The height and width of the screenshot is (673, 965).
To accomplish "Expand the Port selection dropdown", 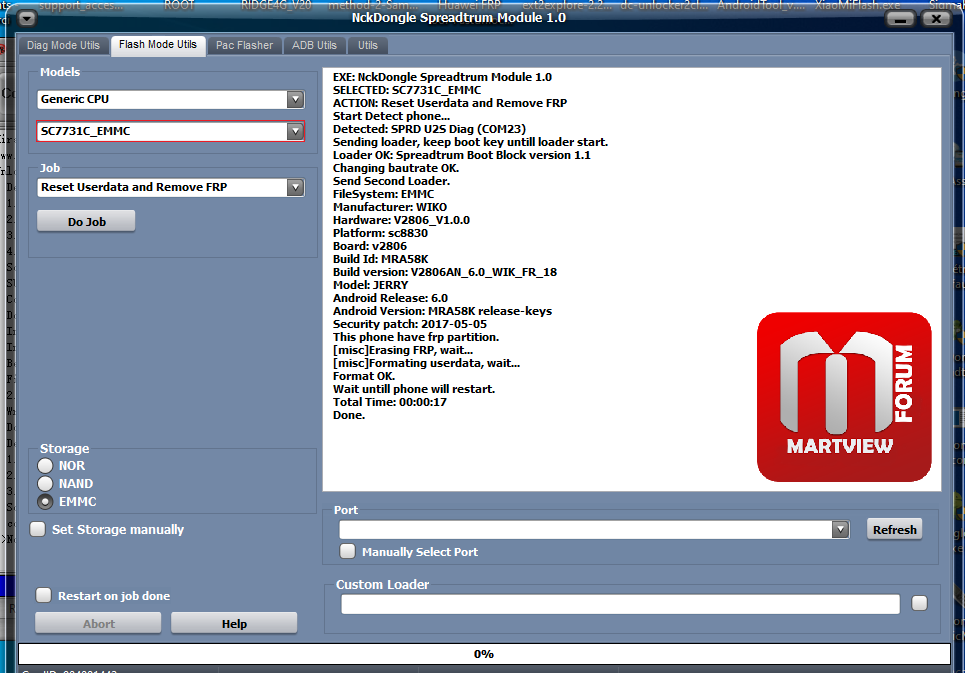I will click(840, 530).
